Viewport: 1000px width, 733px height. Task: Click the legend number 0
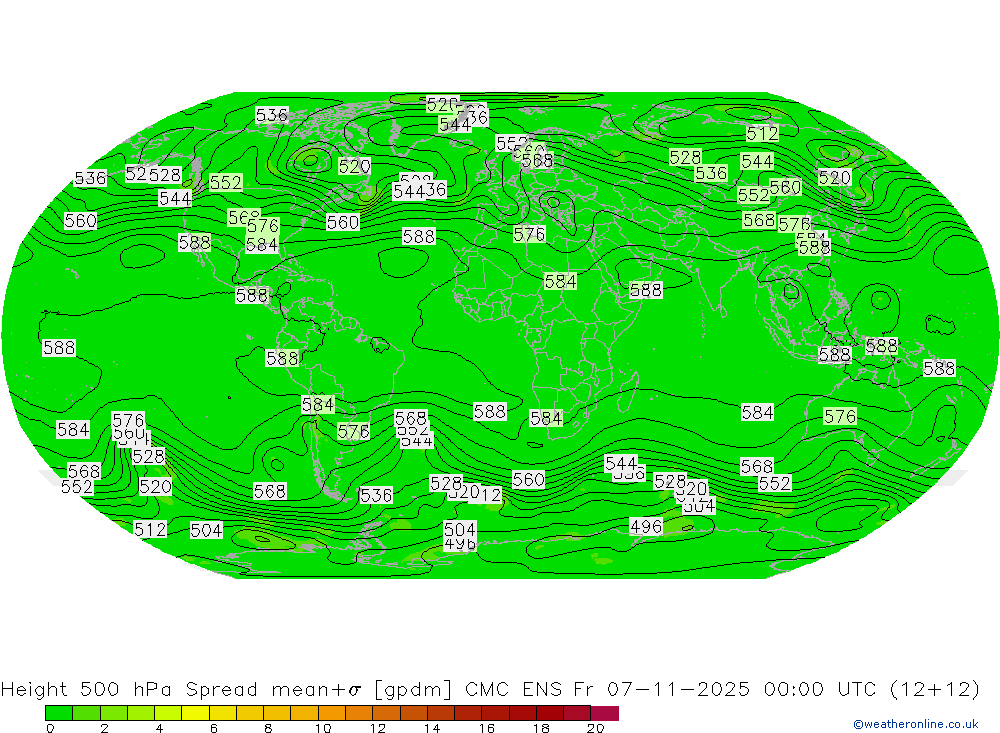pyautogui.click(x=50, y=728)
